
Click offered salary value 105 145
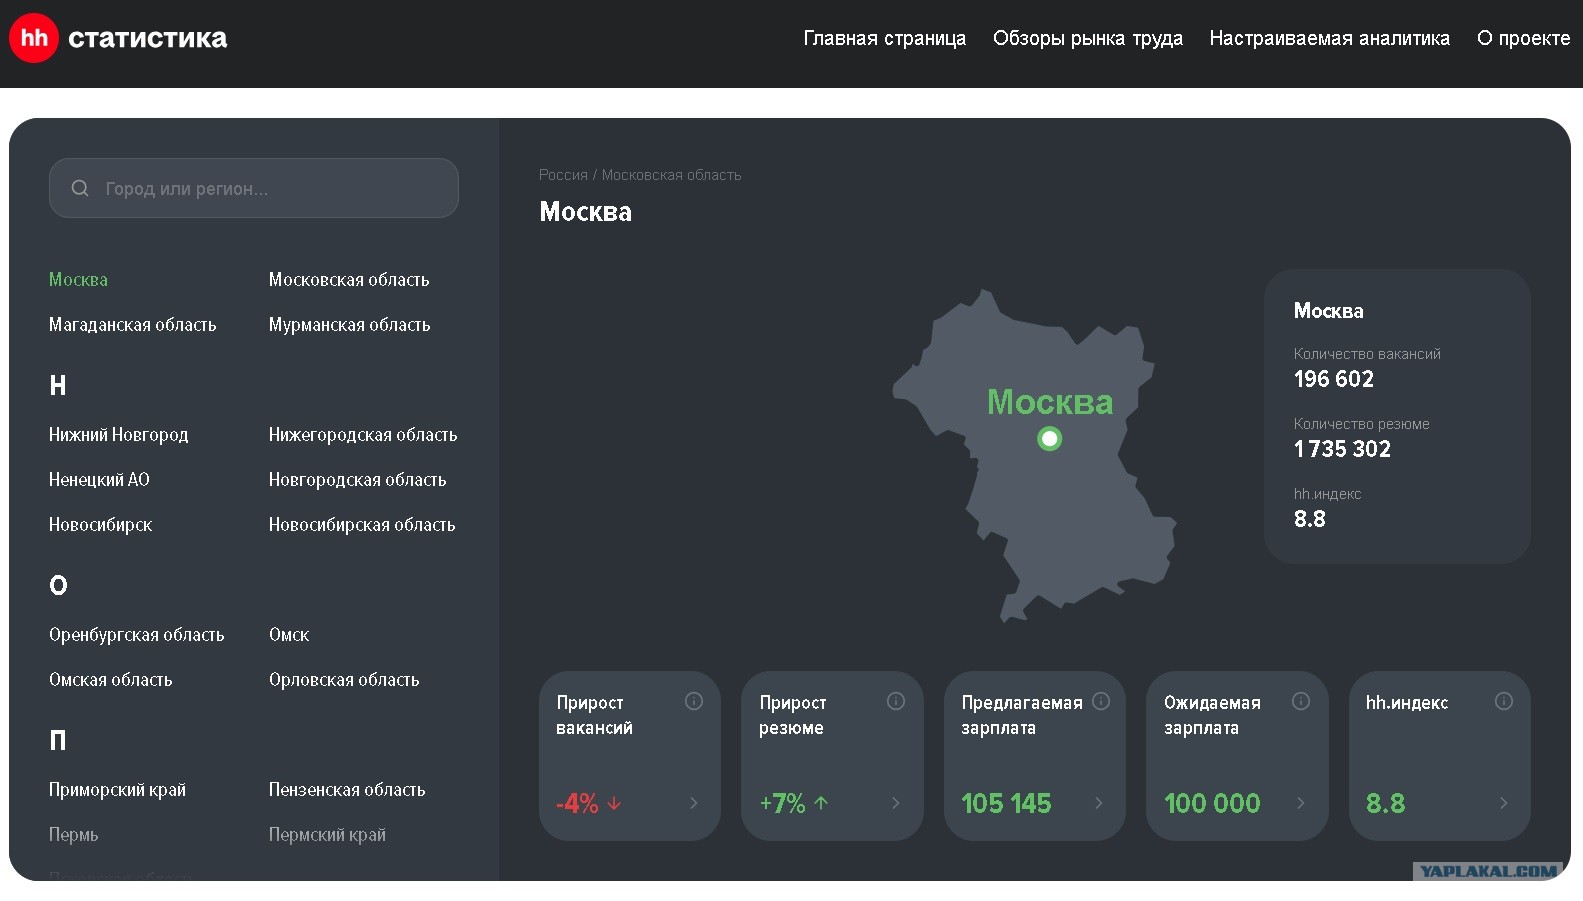tap(1006, 803)
